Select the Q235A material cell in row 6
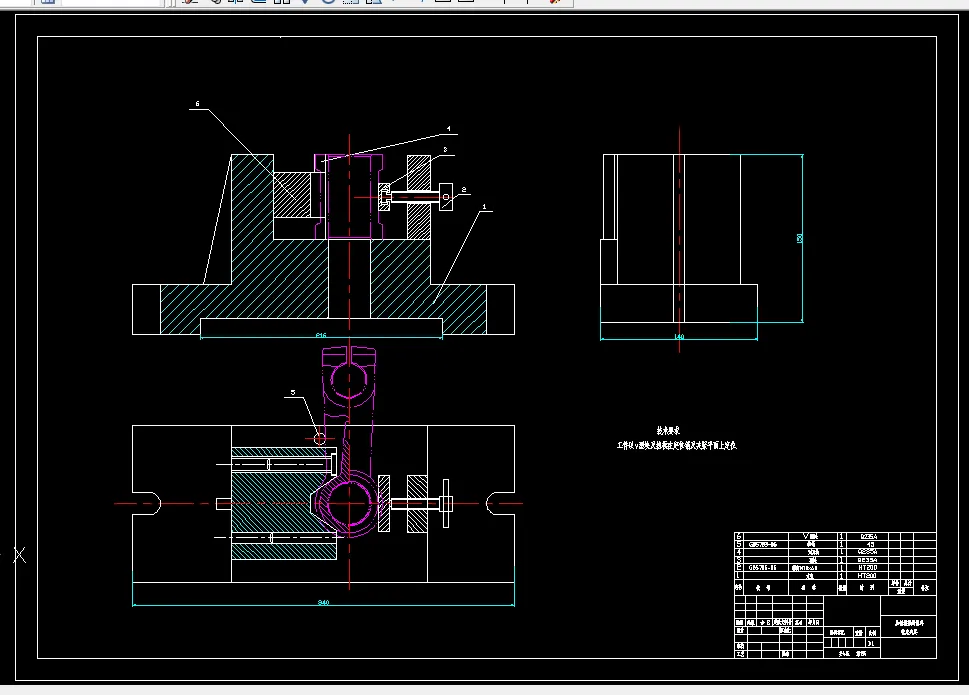Image resolution: width=969 pixels, height=695 pixels. (869, 536)
